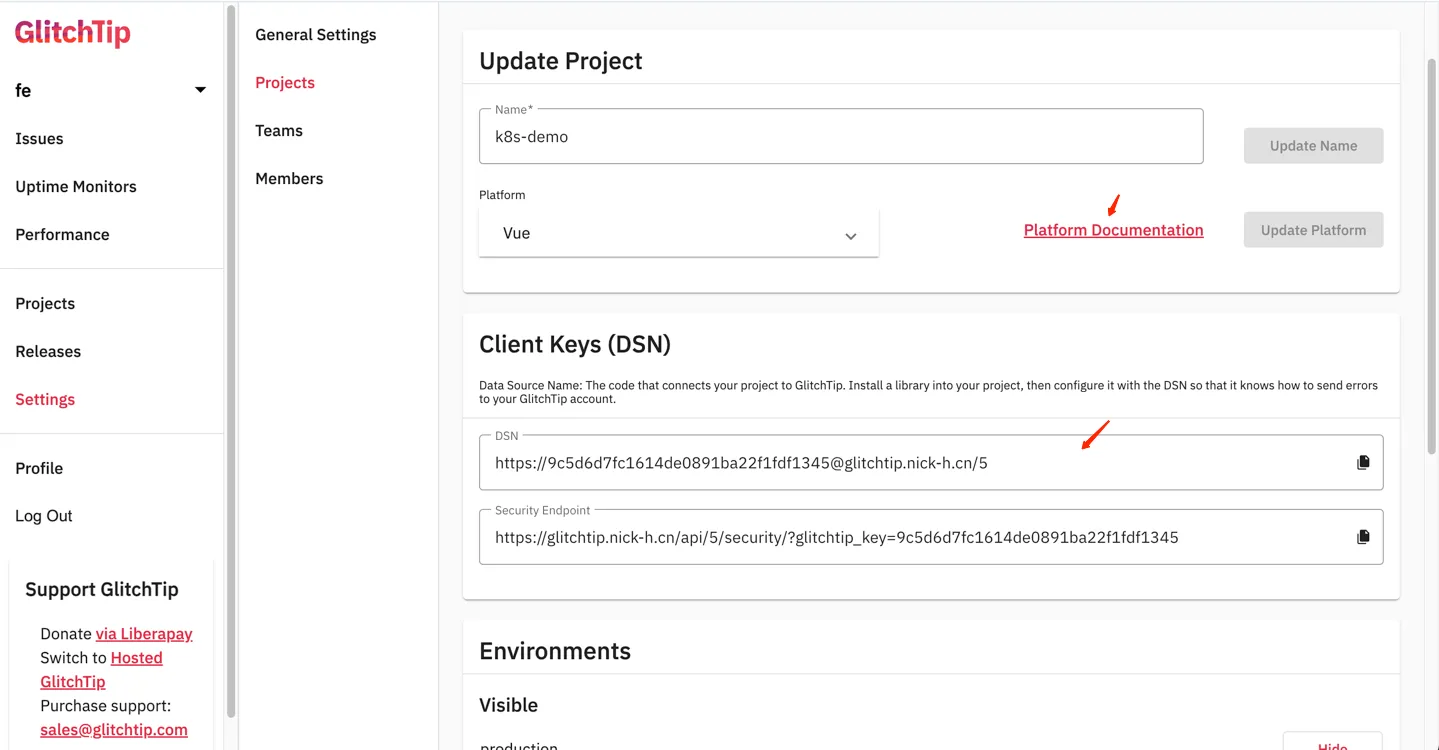Open the Performance page
Viewport: 1439px width, 750px height.
tap(62, 234)
